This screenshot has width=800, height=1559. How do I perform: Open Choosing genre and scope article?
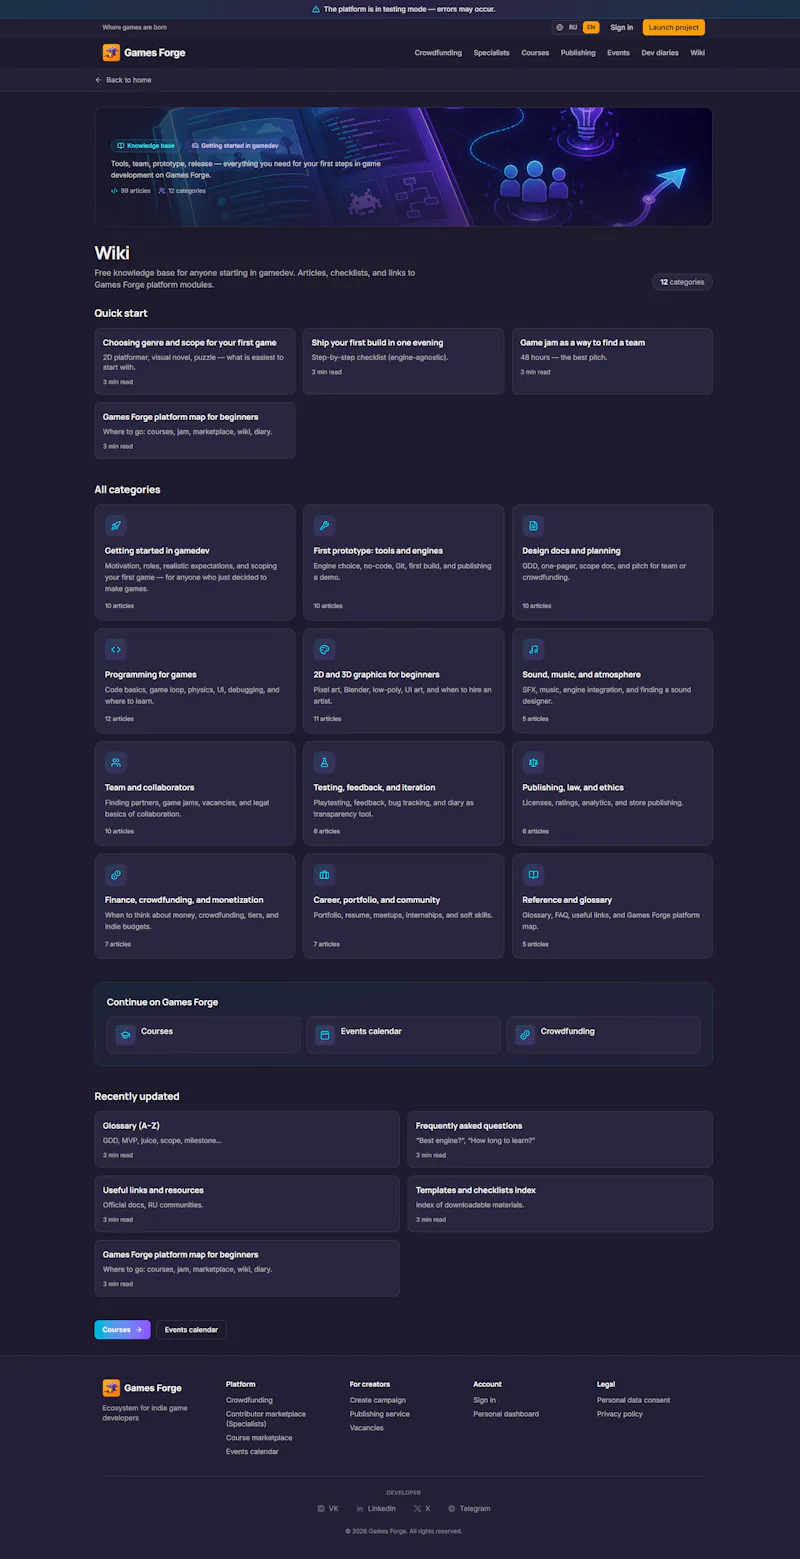[x=195, y=361]
